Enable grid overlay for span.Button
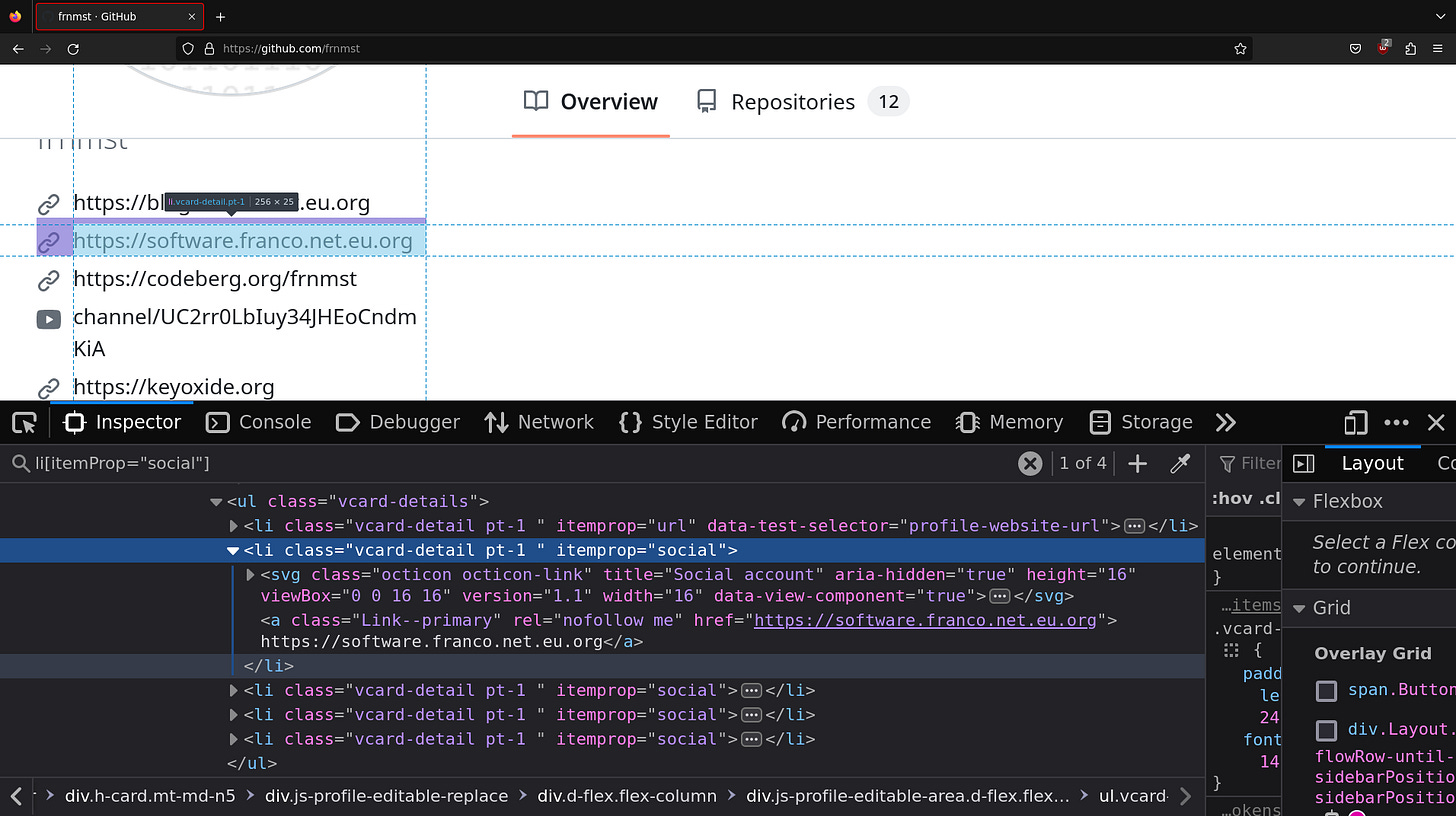1456x816 pixels. 1326,690
